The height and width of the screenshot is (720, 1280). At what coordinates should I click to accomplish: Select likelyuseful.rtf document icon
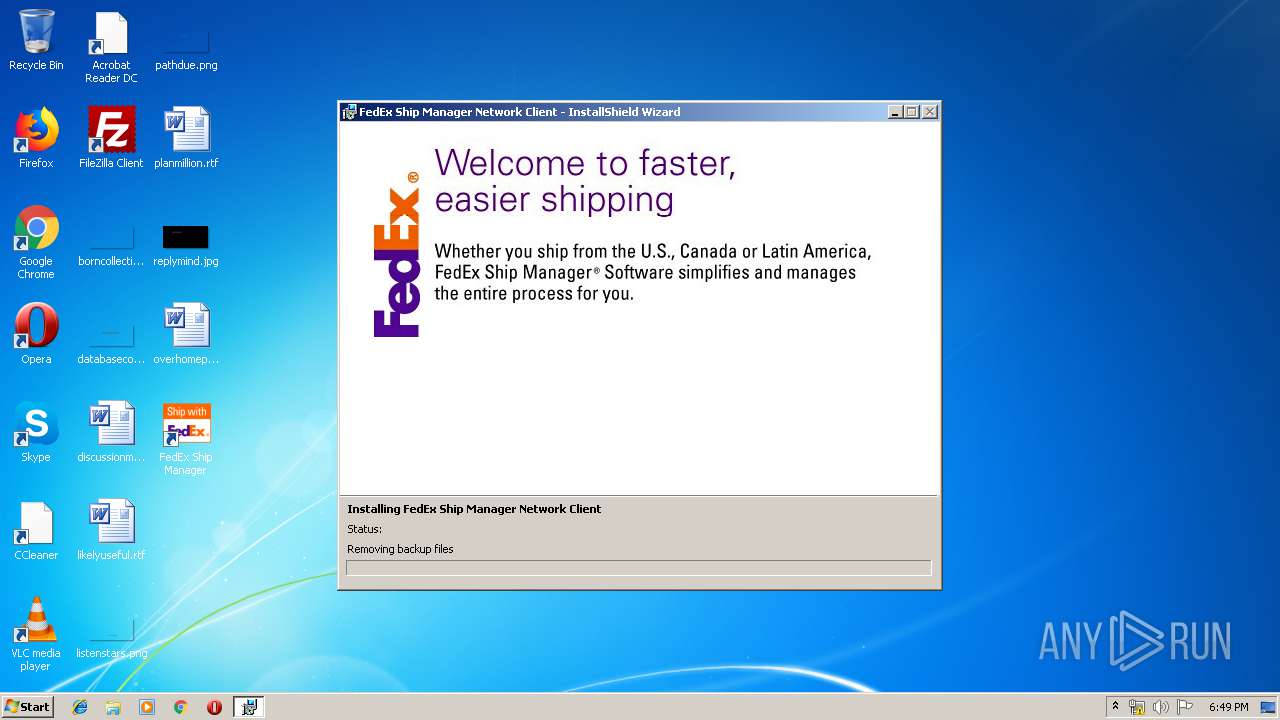(111, 530)
